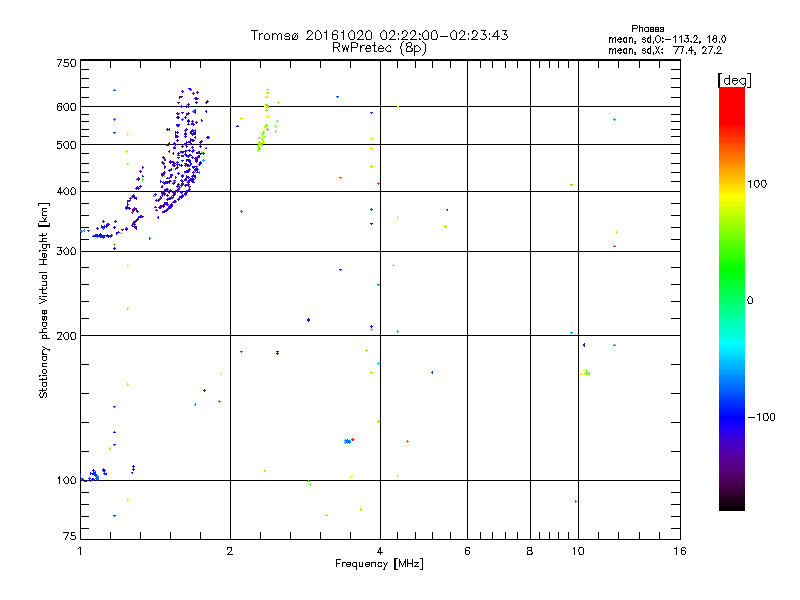Click the x-axis tick label '6'
The width and height of the screenshot is (800, 600).
467,551
